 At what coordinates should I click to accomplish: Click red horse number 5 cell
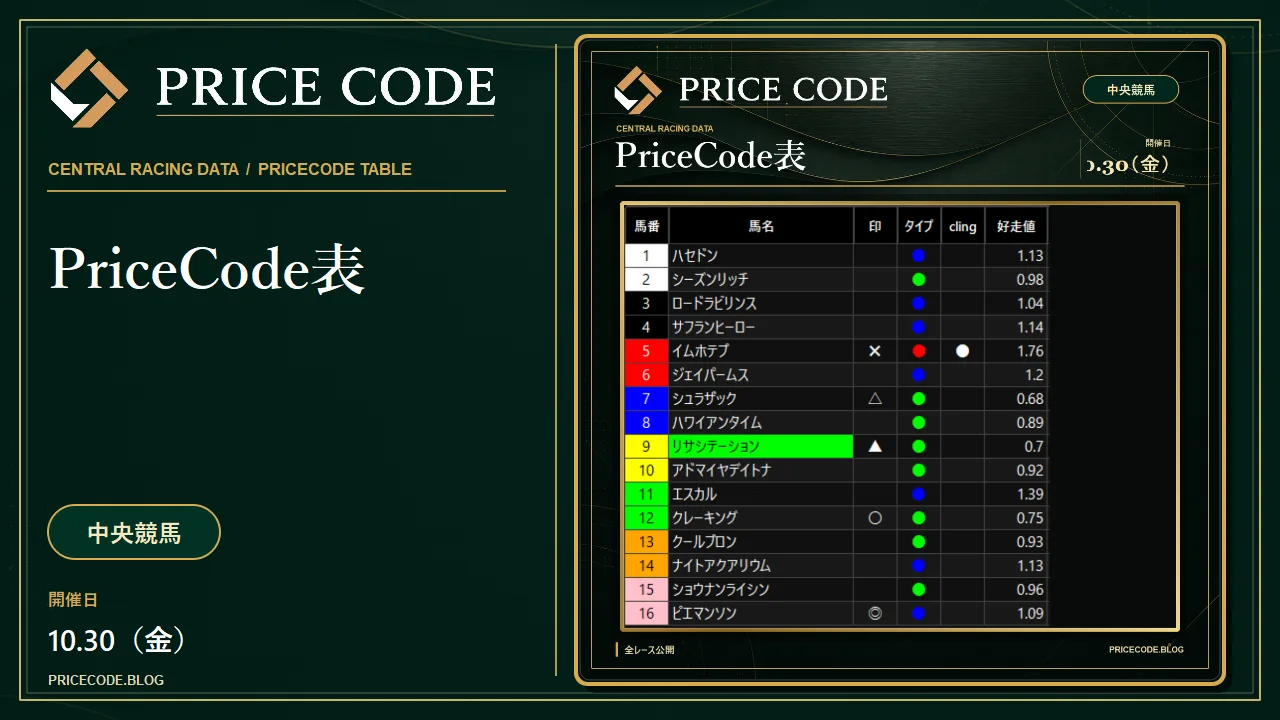tap(647, 351)
